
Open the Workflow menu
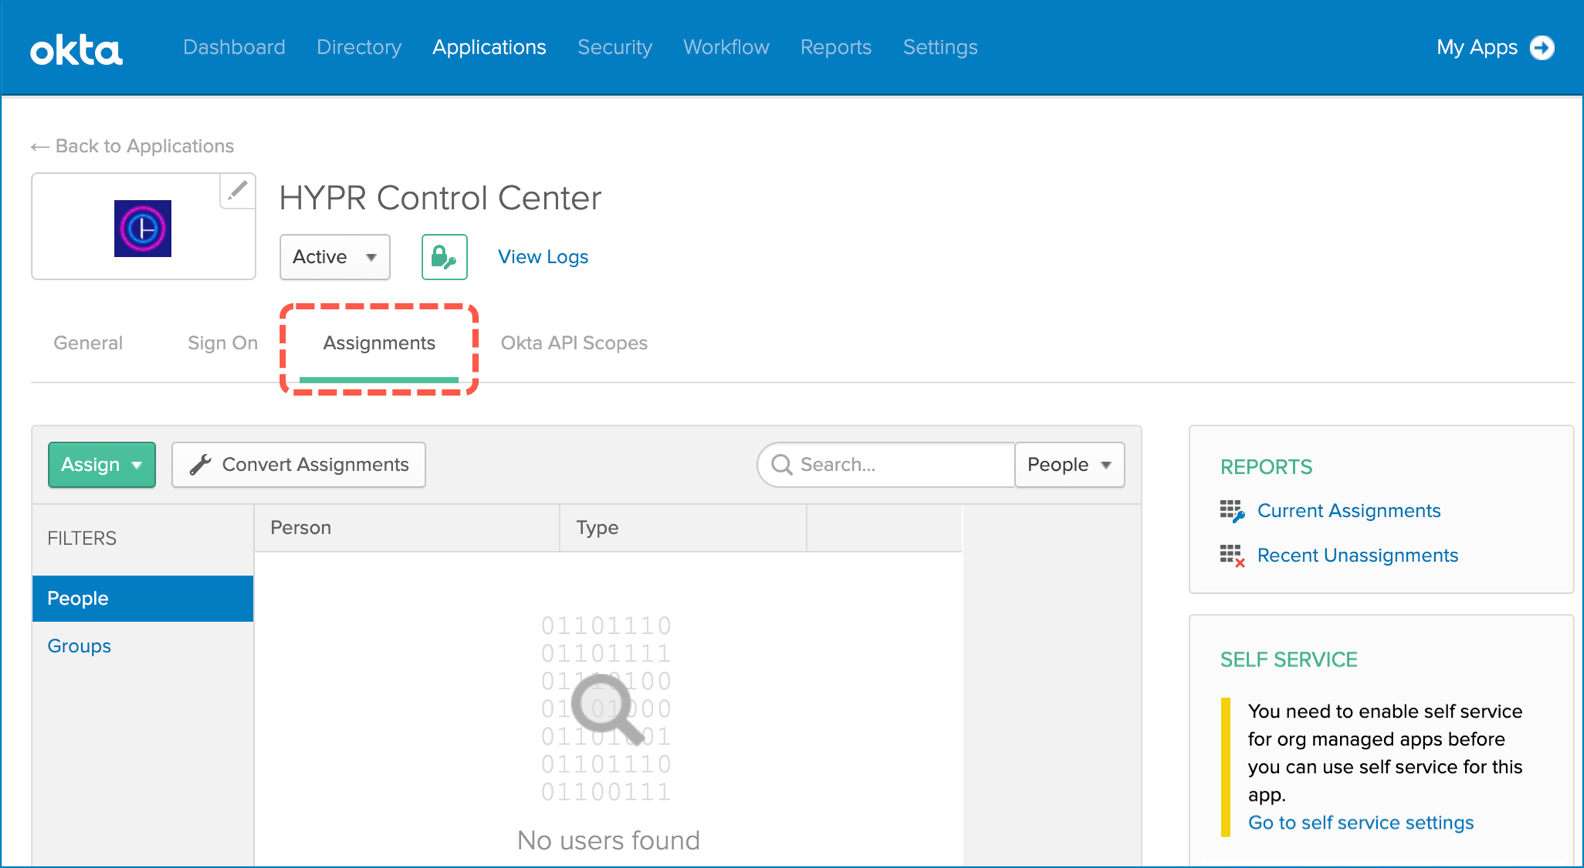point(726,47)
